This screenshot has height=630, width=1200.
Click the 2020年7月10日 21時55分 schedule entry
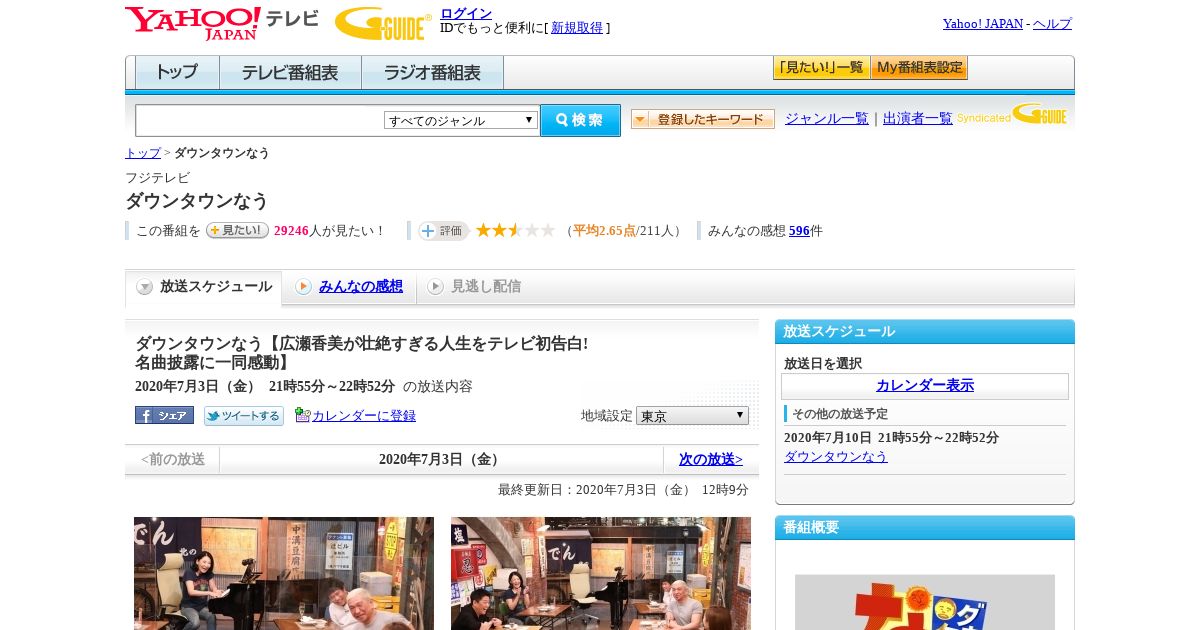tap(891, 438)
